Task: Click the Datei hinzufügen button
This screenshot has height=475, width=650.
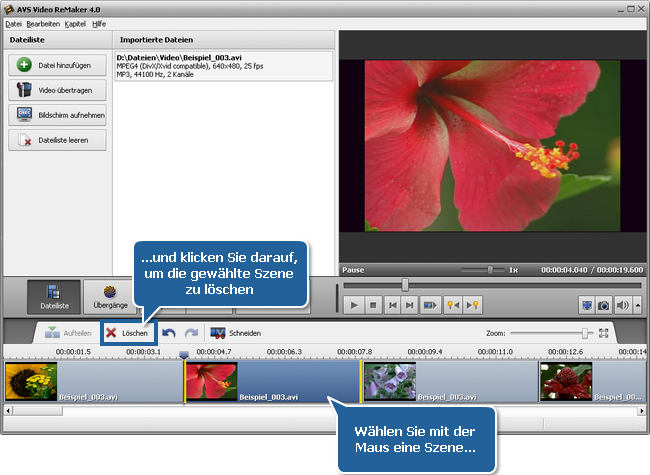Action: pos(57,64)
